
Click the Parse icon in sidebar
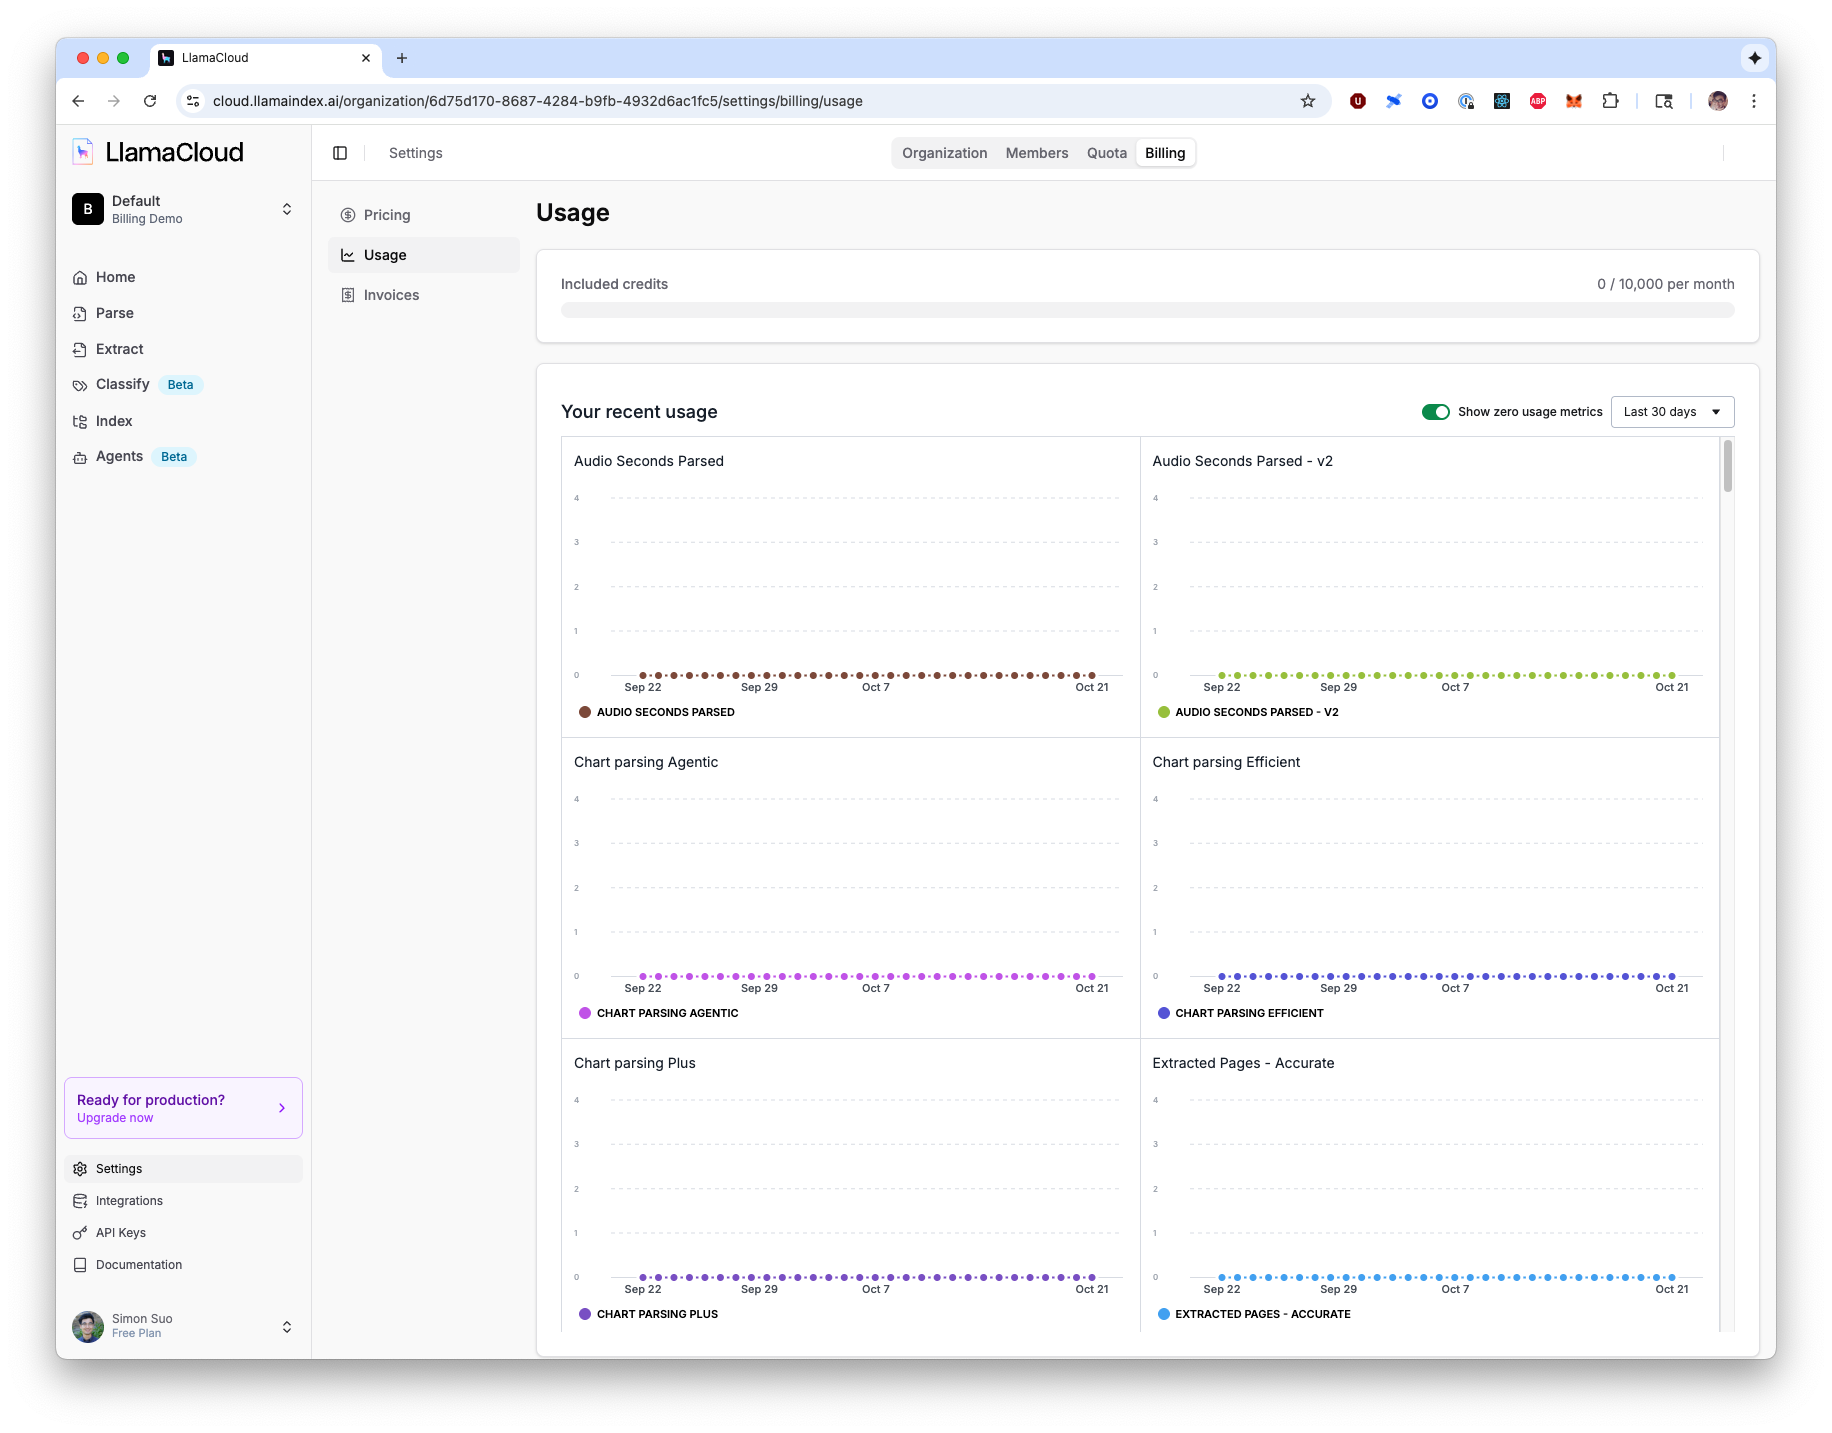pos(80,314)
